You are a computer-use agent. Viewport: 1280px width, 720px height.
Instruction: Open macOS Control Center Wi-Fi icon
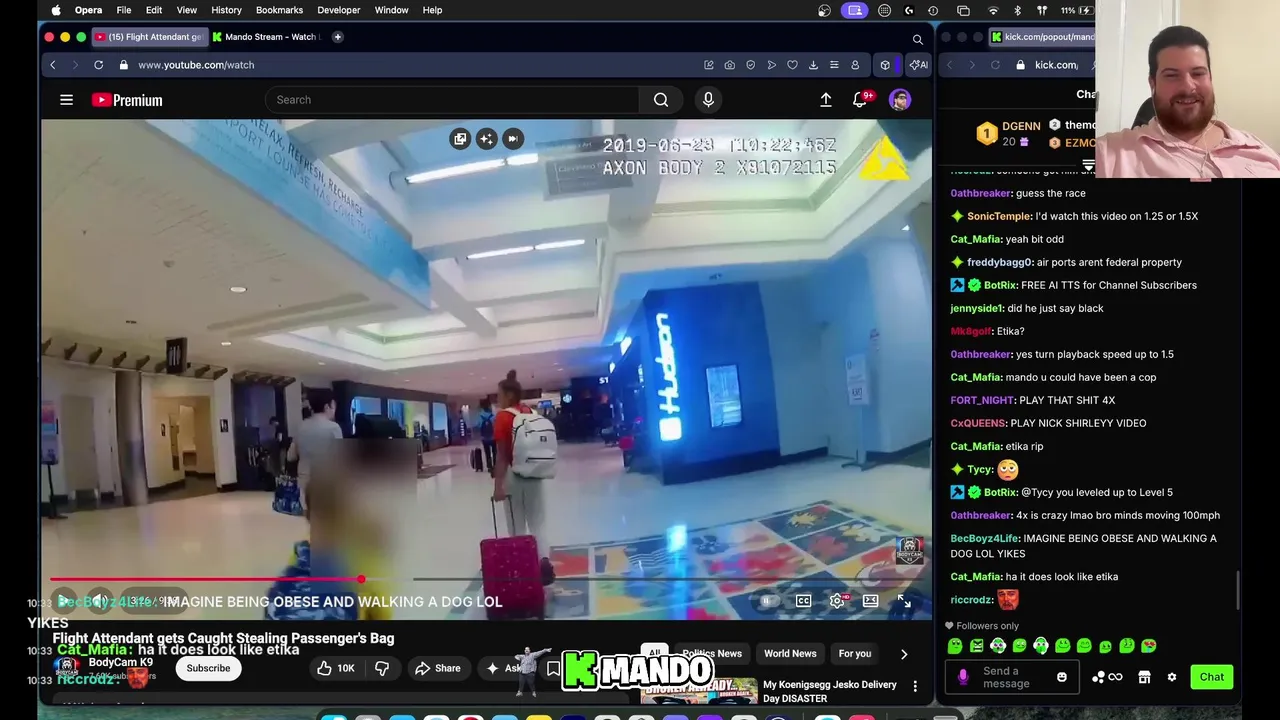point(993,10)
